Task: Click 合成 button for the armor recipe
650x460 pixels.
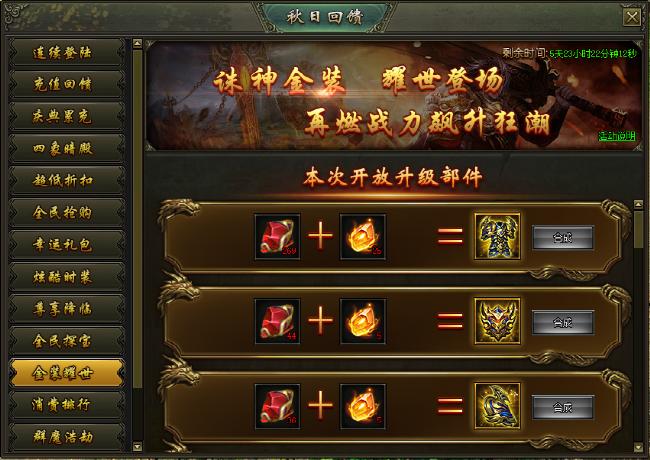Action: (563, 237)
